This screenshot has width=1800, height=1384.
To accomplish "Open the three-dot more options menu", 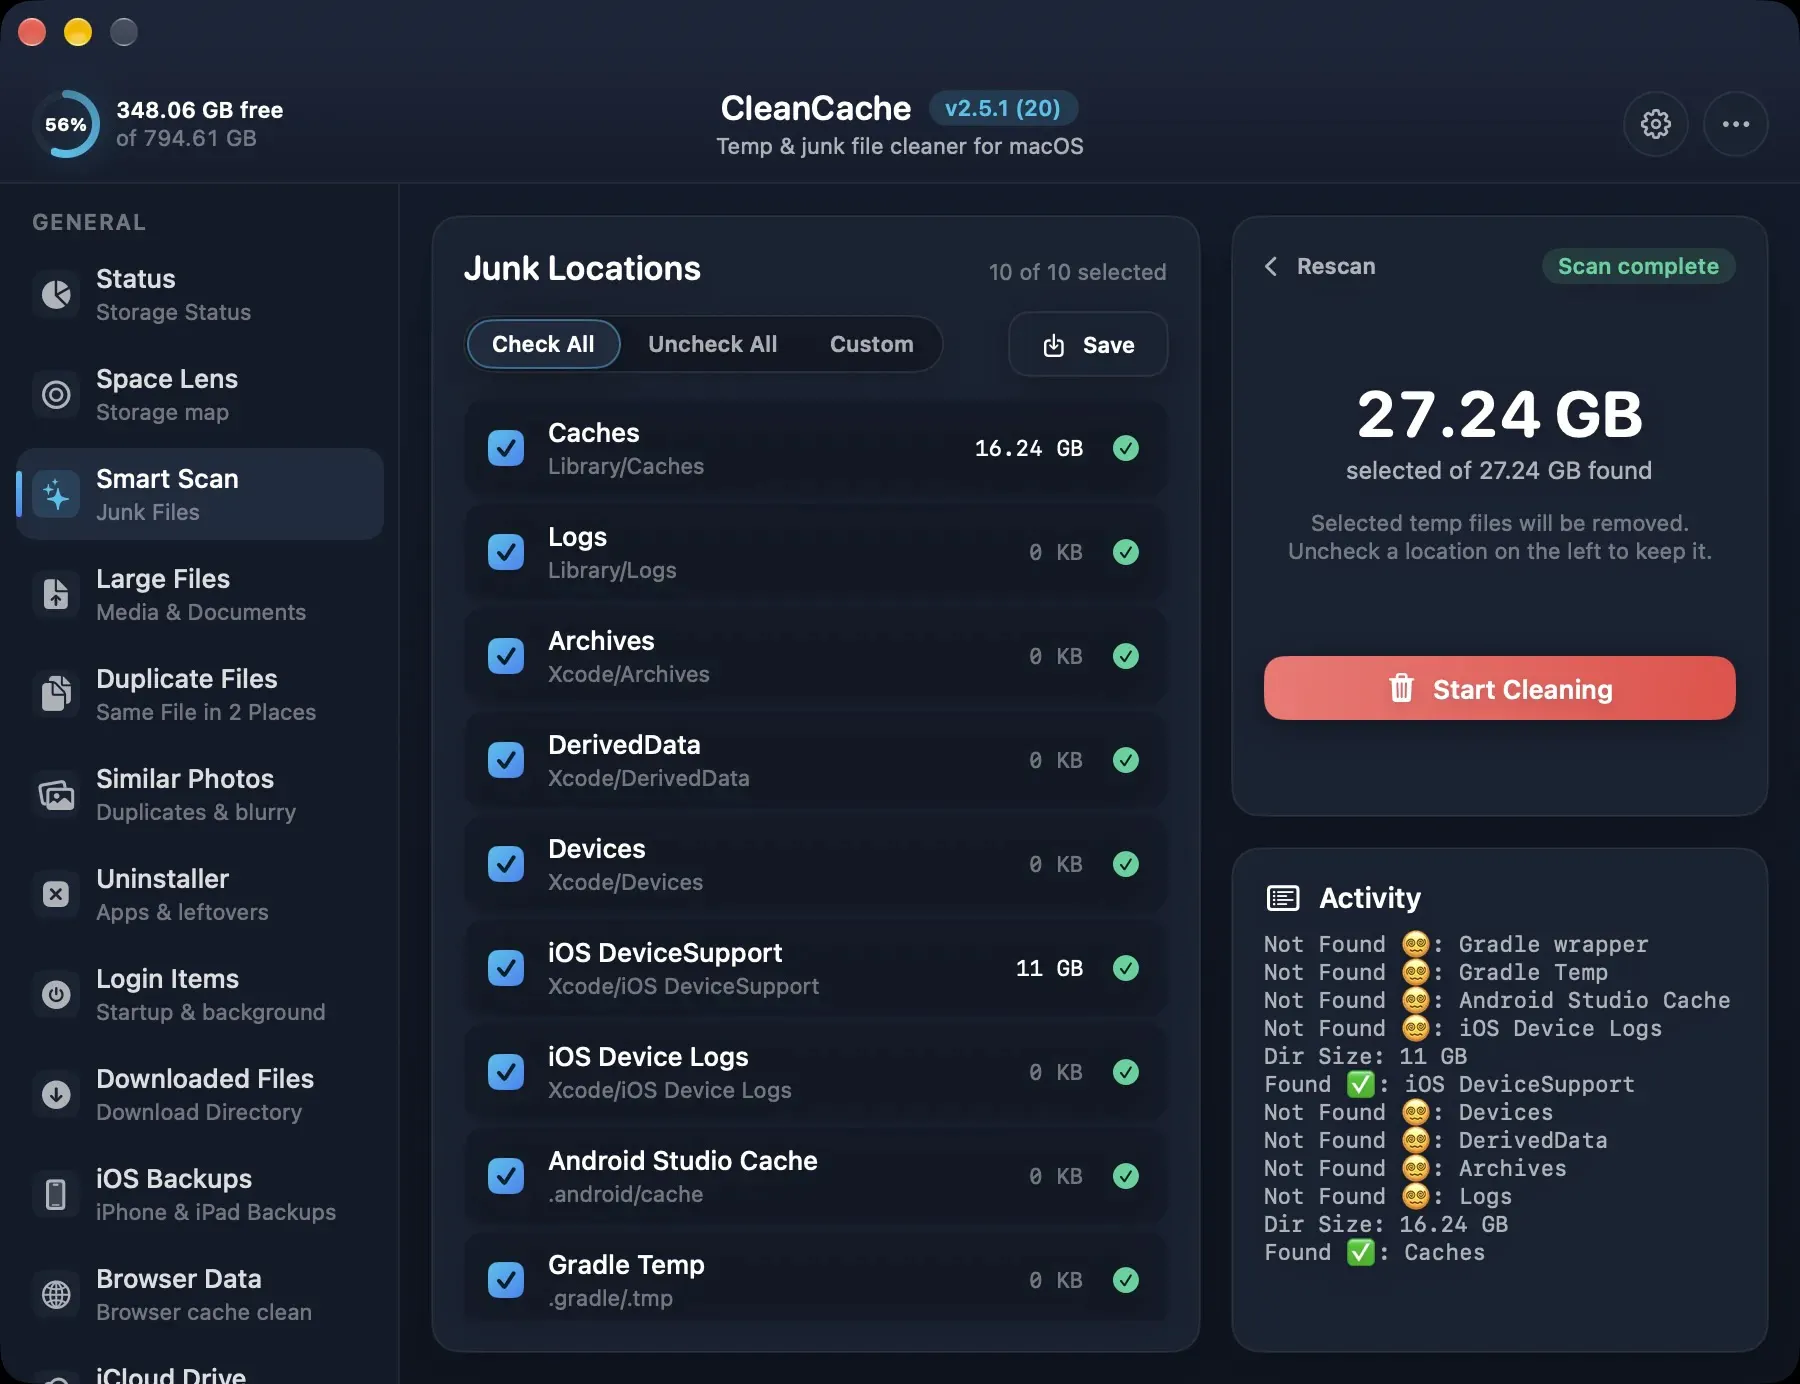I will coord(1736,124).
